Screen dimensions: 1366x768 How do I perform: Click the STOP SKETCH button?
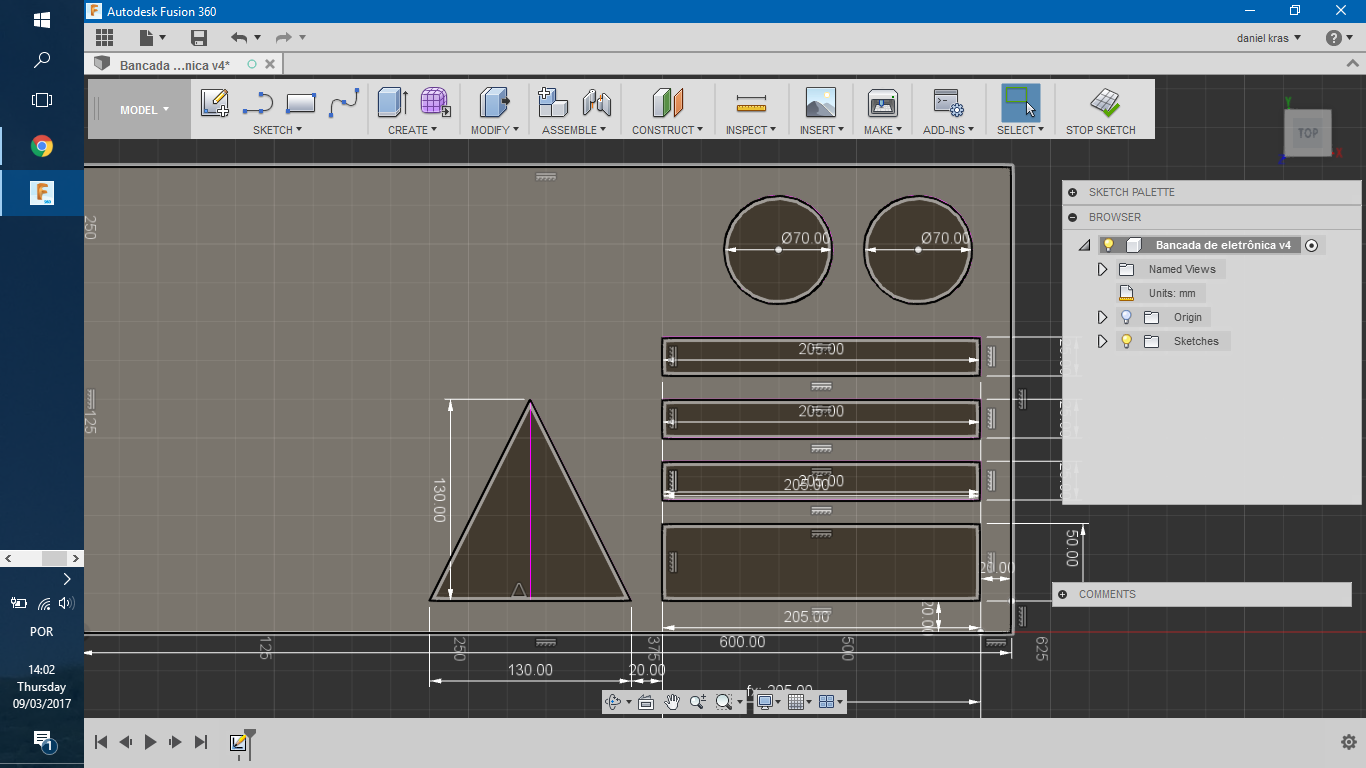click(1101, 109)
